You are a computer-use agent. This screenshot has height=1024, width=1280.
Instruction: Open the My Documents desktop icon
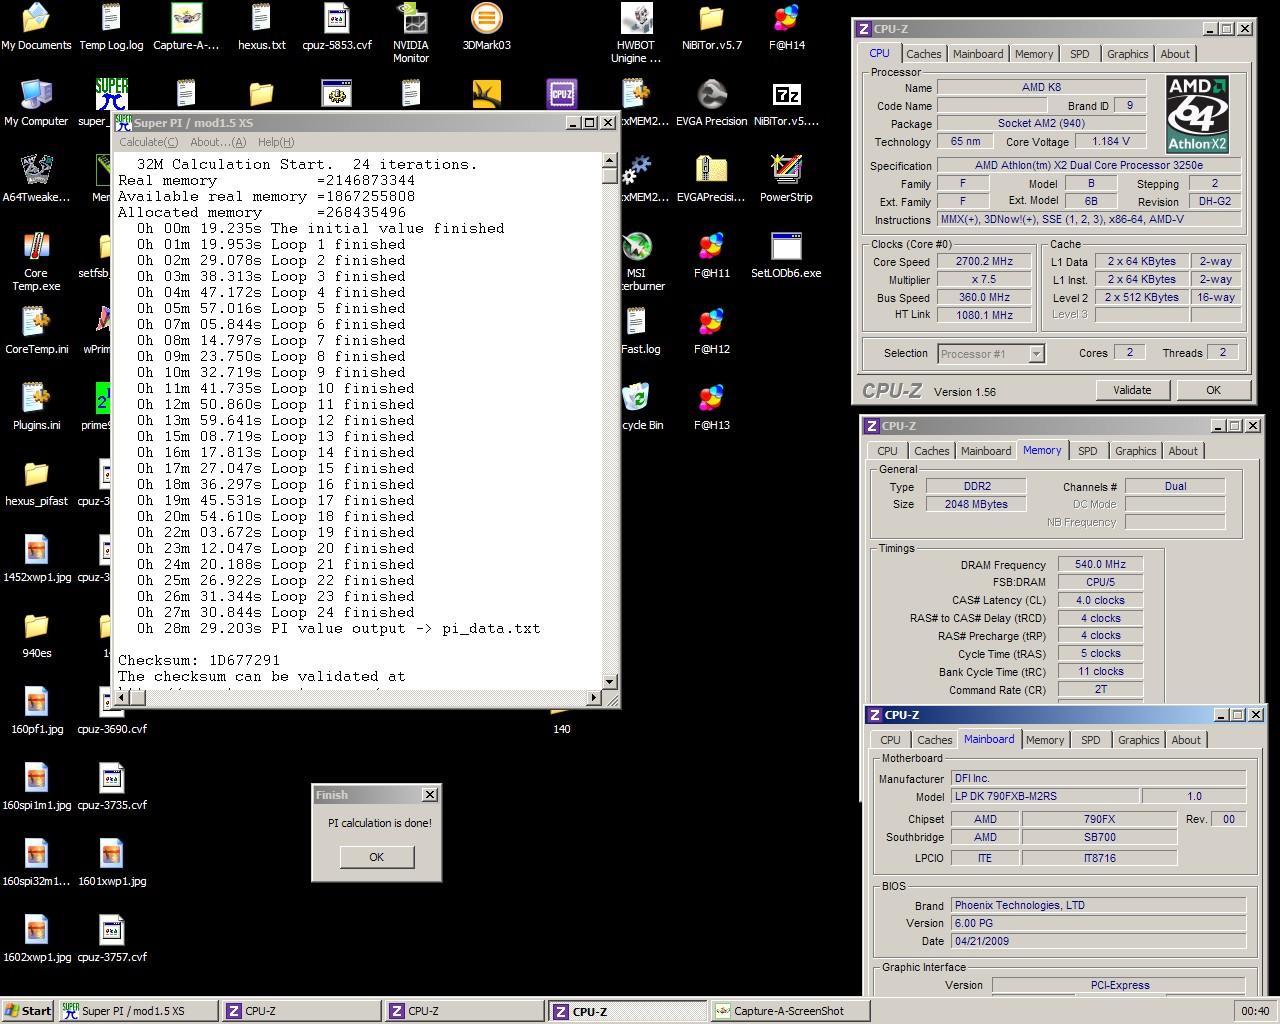click(36, 27)
